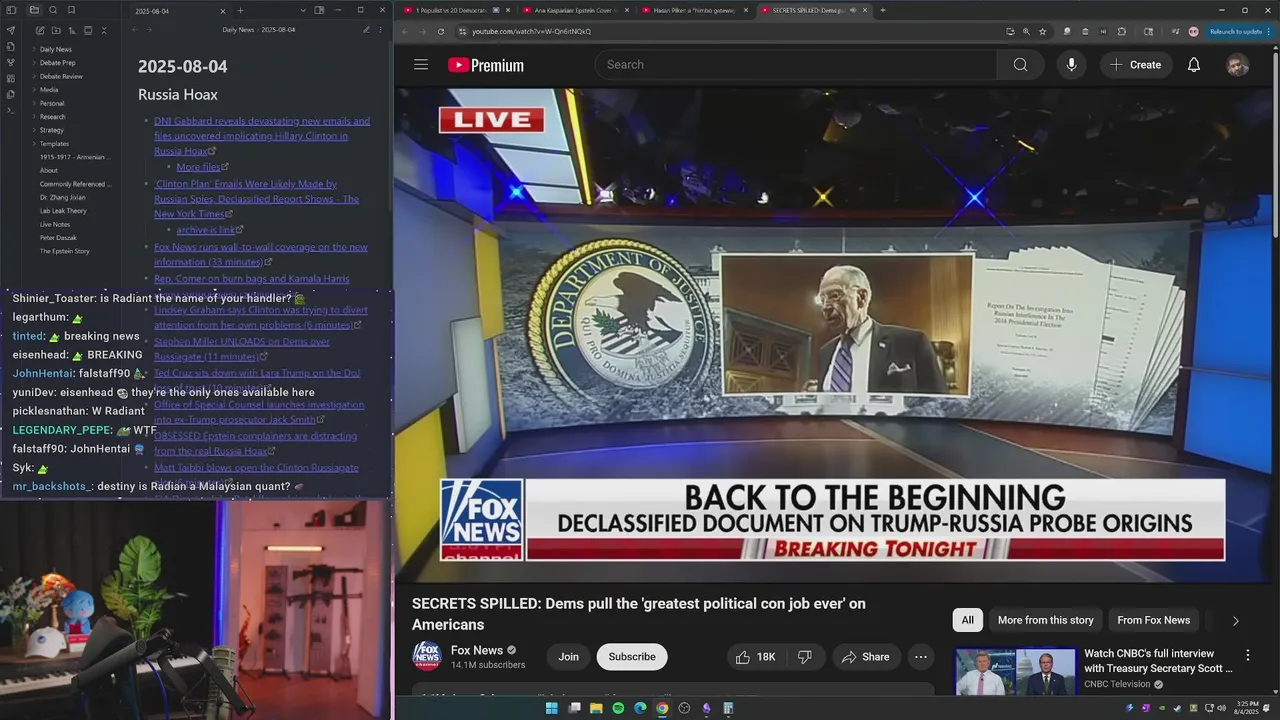This screenshot has width=1280, height=720.
Task: Open more options menu for the 2025-08-04 note
Action: [381, 30]
